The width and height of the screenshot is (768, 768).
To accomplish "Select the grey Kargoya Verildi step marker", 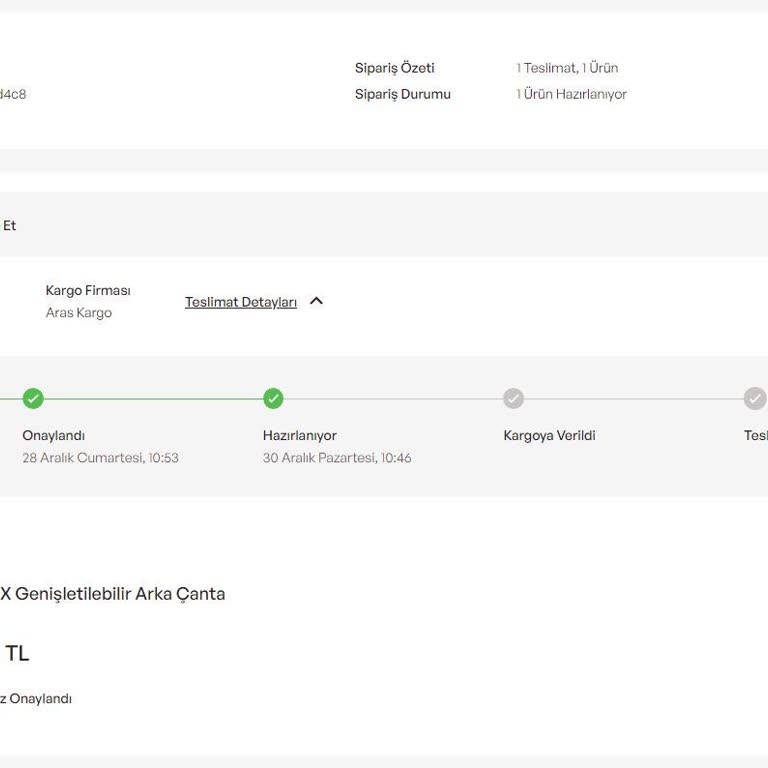I will [x=513, y=398].
